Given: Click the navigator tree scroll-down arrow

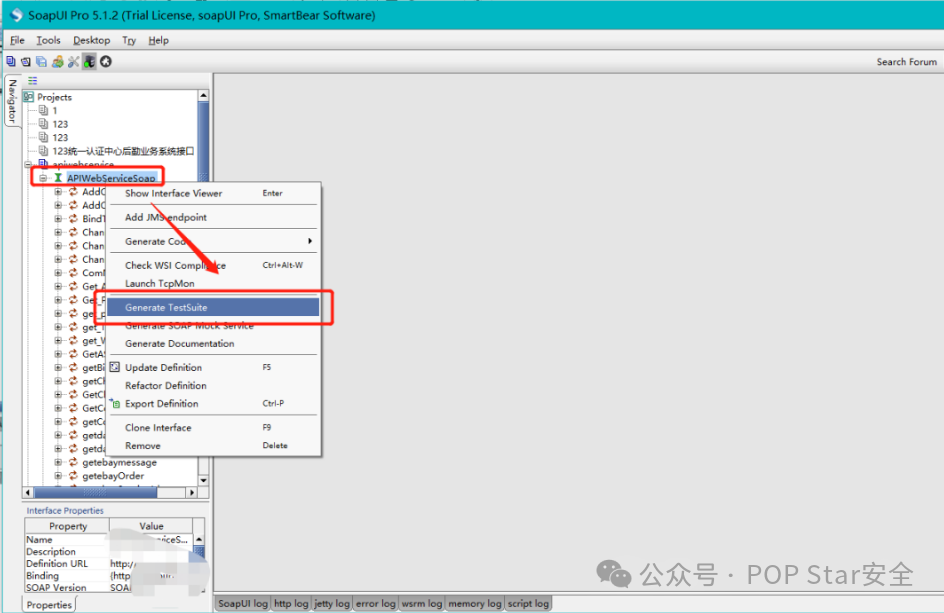Looking at the screenshot, I should click(x=203, y=480).
